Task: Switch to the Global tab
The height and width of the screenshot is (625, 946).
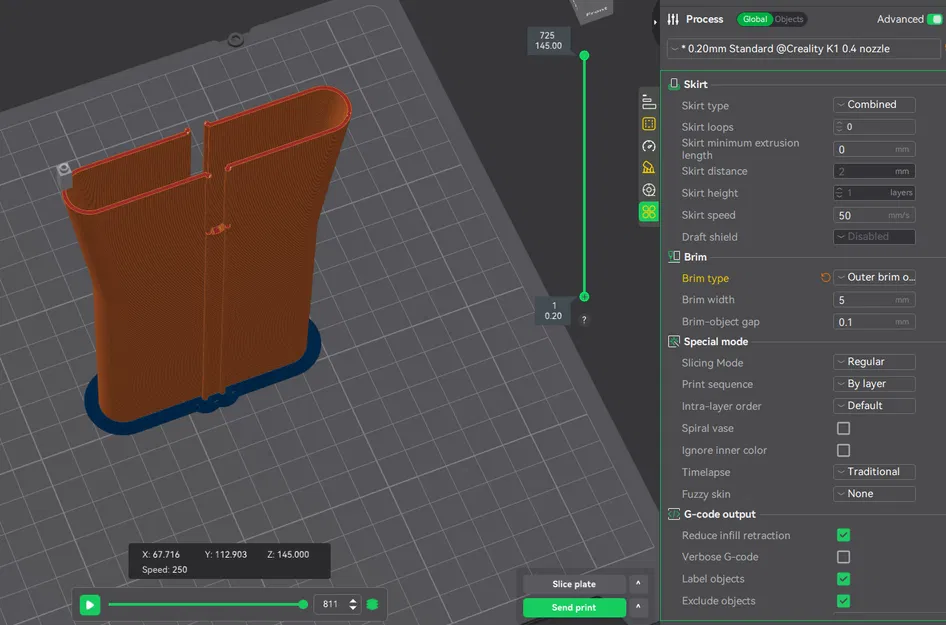Action: point(755,19)
